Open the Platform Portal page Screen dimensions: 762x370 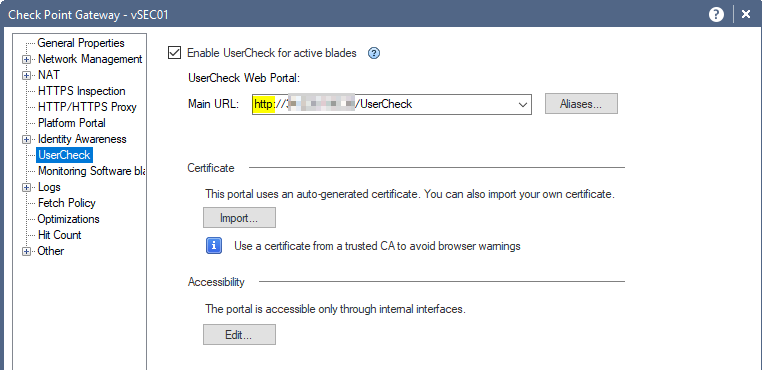coord(71,123)
